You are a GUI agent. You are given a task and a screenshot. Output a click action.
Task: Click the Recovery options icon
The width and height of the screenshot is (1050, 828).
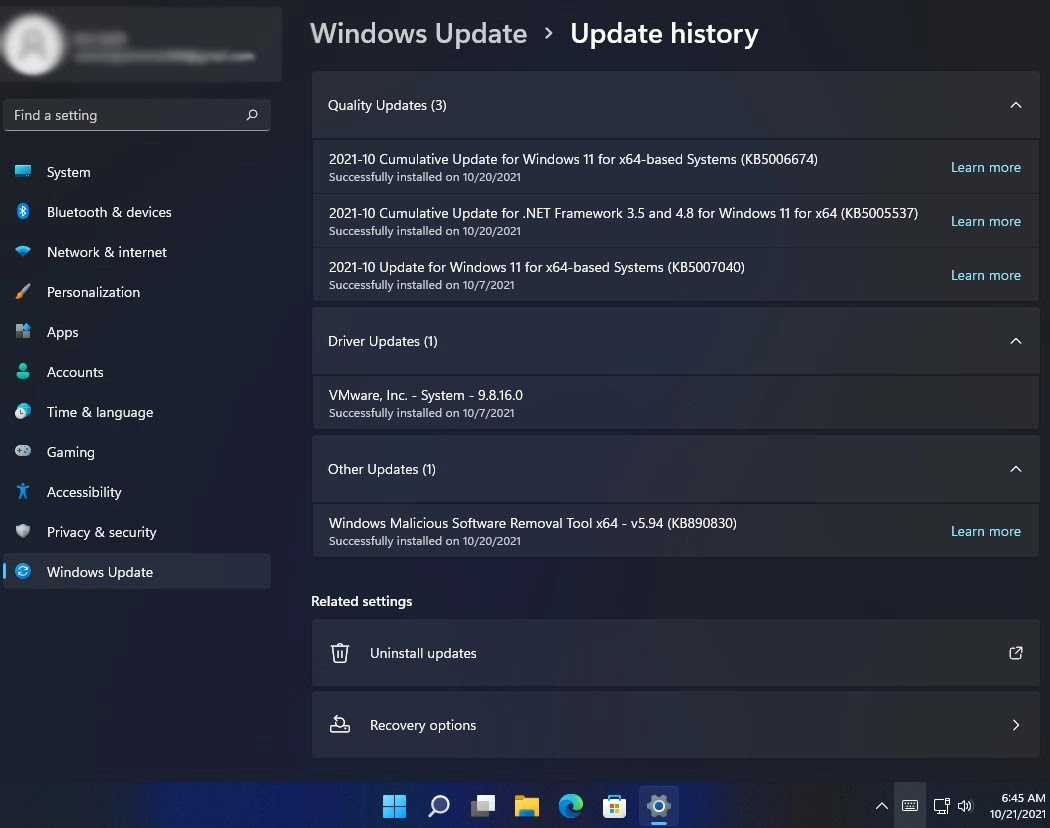340,724
